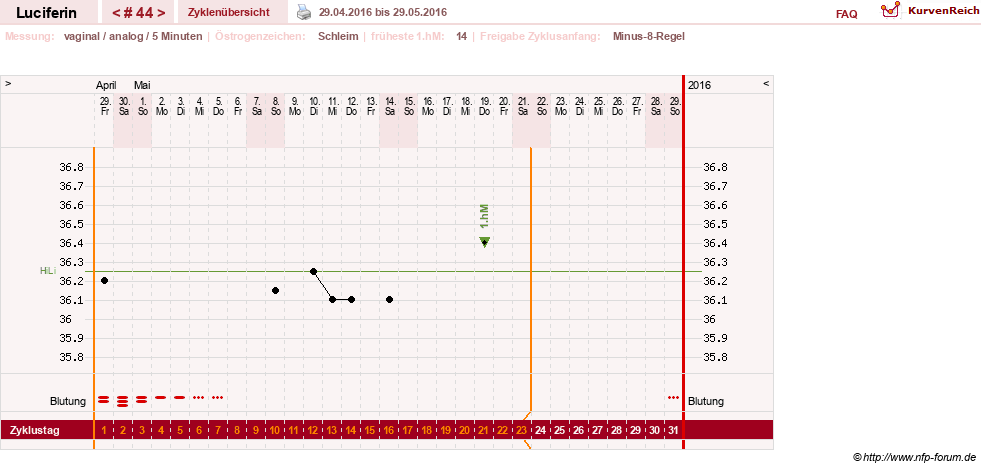Image resolution: width=981 pixels, height=469 pixels.
Task: Click the left Blutung row label
Action: pyautogui.click(x=68, y=401)
